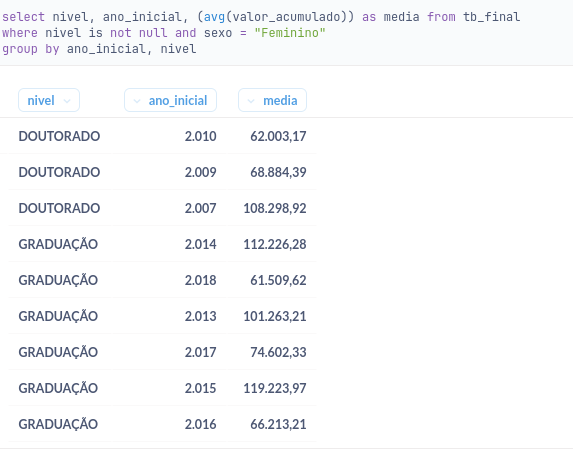Screen dimensions: 573x453
Task: Click the group by line in SQL editor
Action: click(x=99, y=49)
